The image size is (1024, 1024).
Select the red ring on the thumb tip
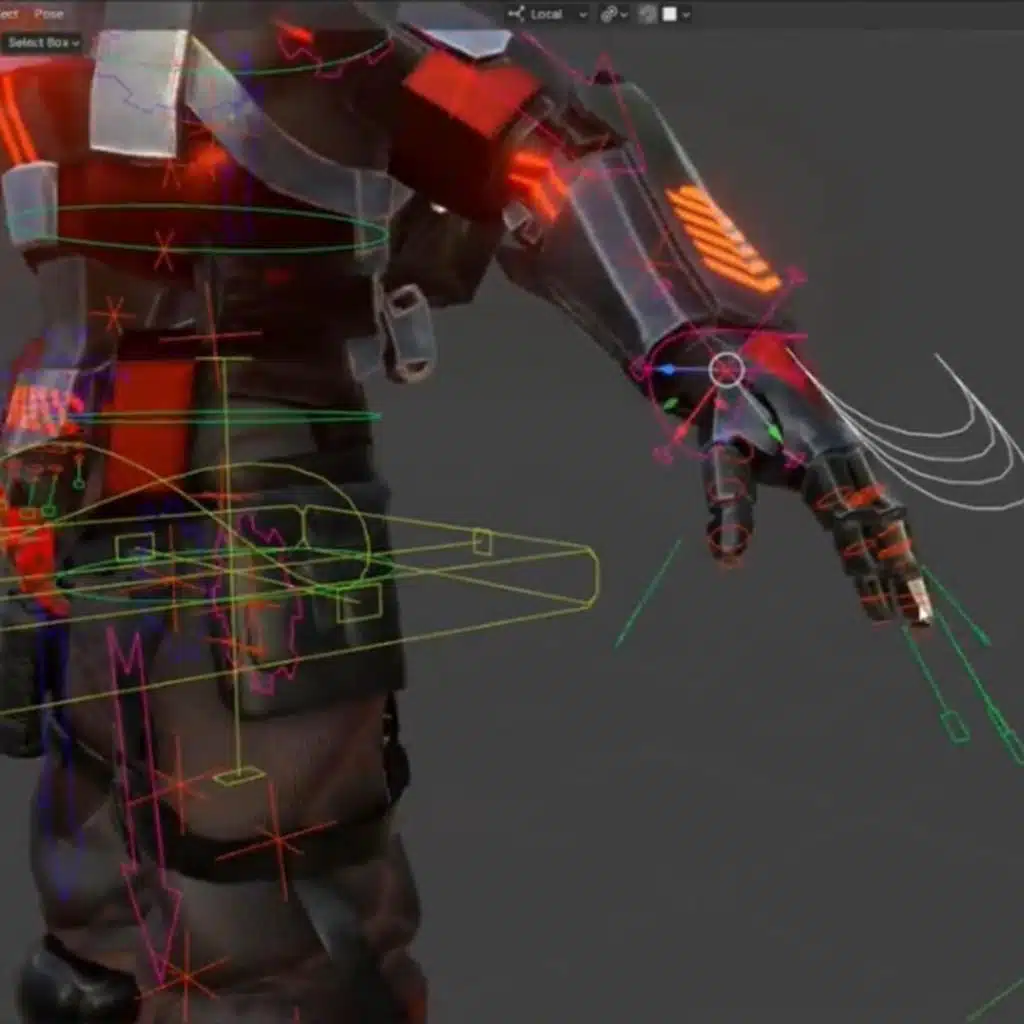click(x=730, y=540)
